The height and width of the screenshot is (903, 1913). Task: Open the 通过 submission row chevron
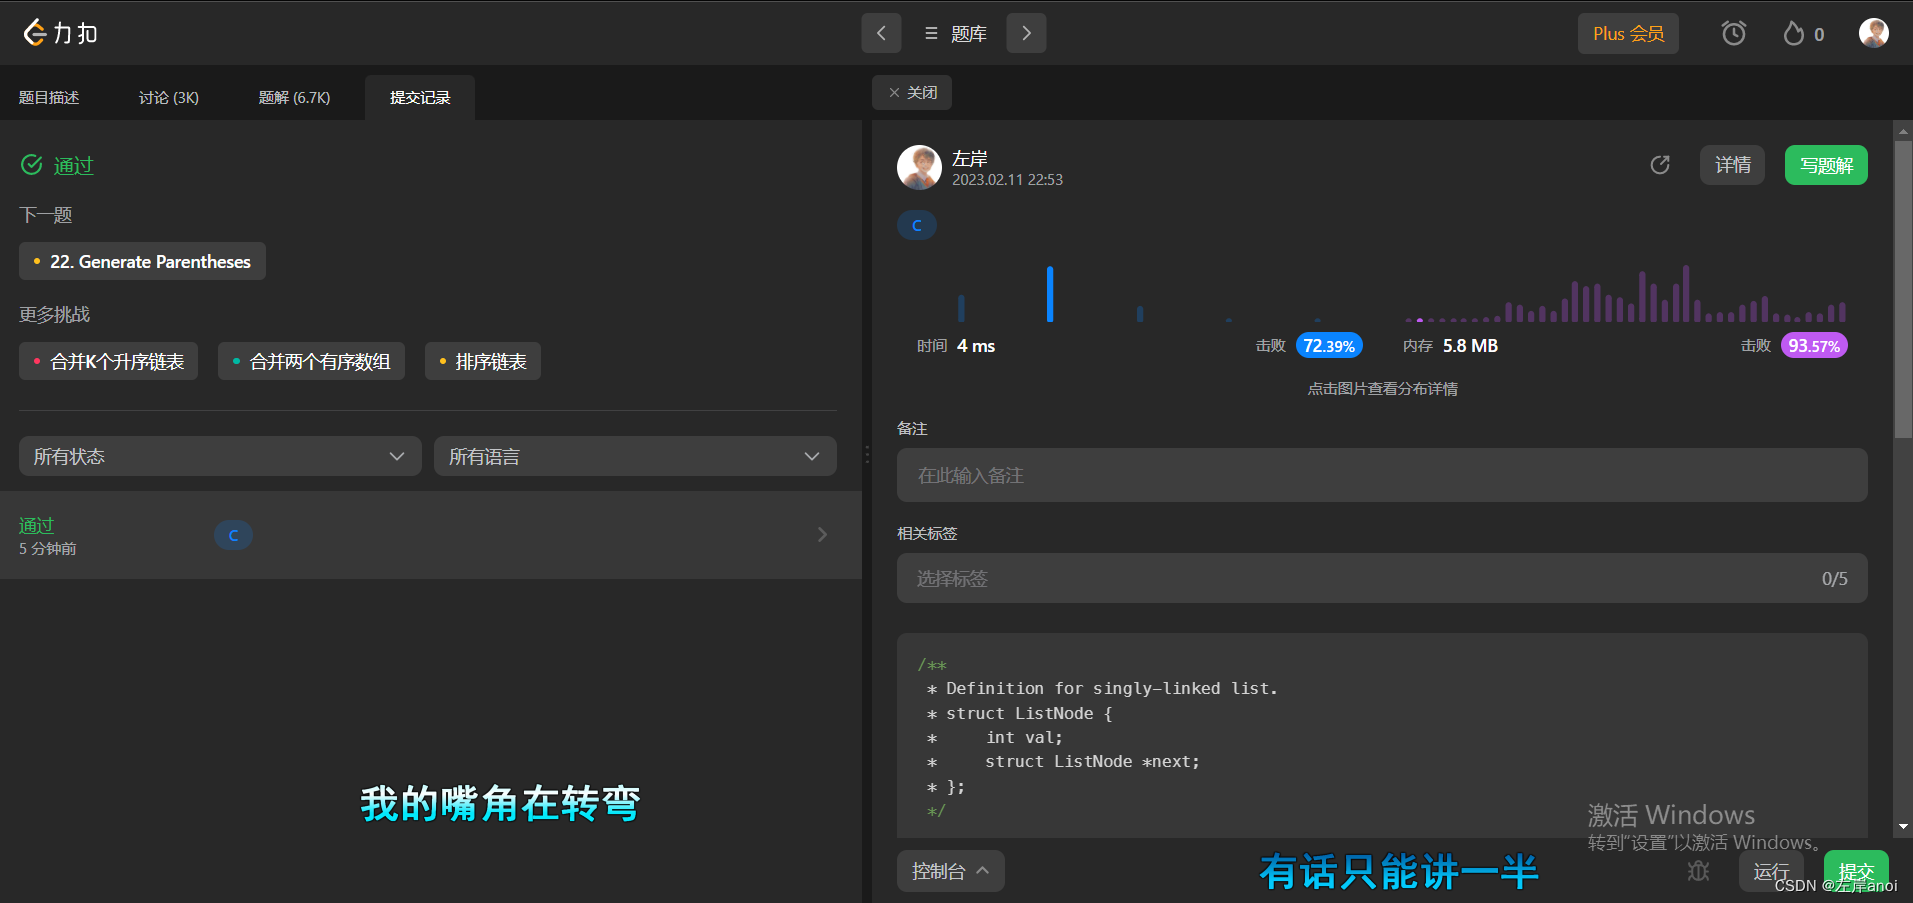tap(822, 534)
